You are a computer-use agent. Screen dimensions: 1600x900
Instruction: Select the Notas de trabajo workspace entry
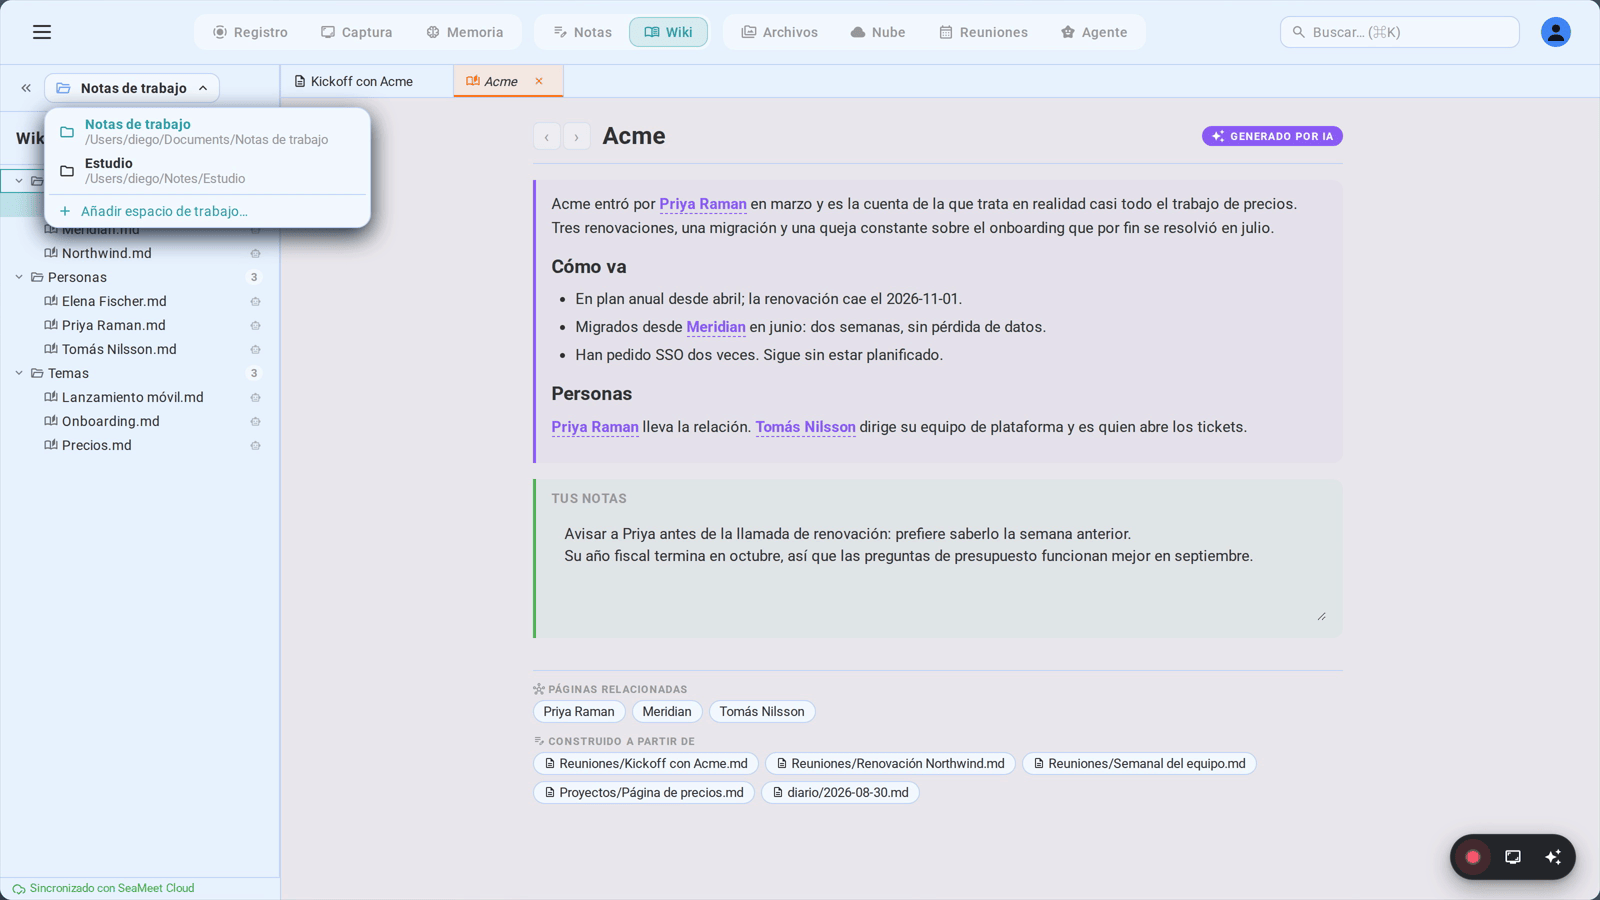pos(207,131)
